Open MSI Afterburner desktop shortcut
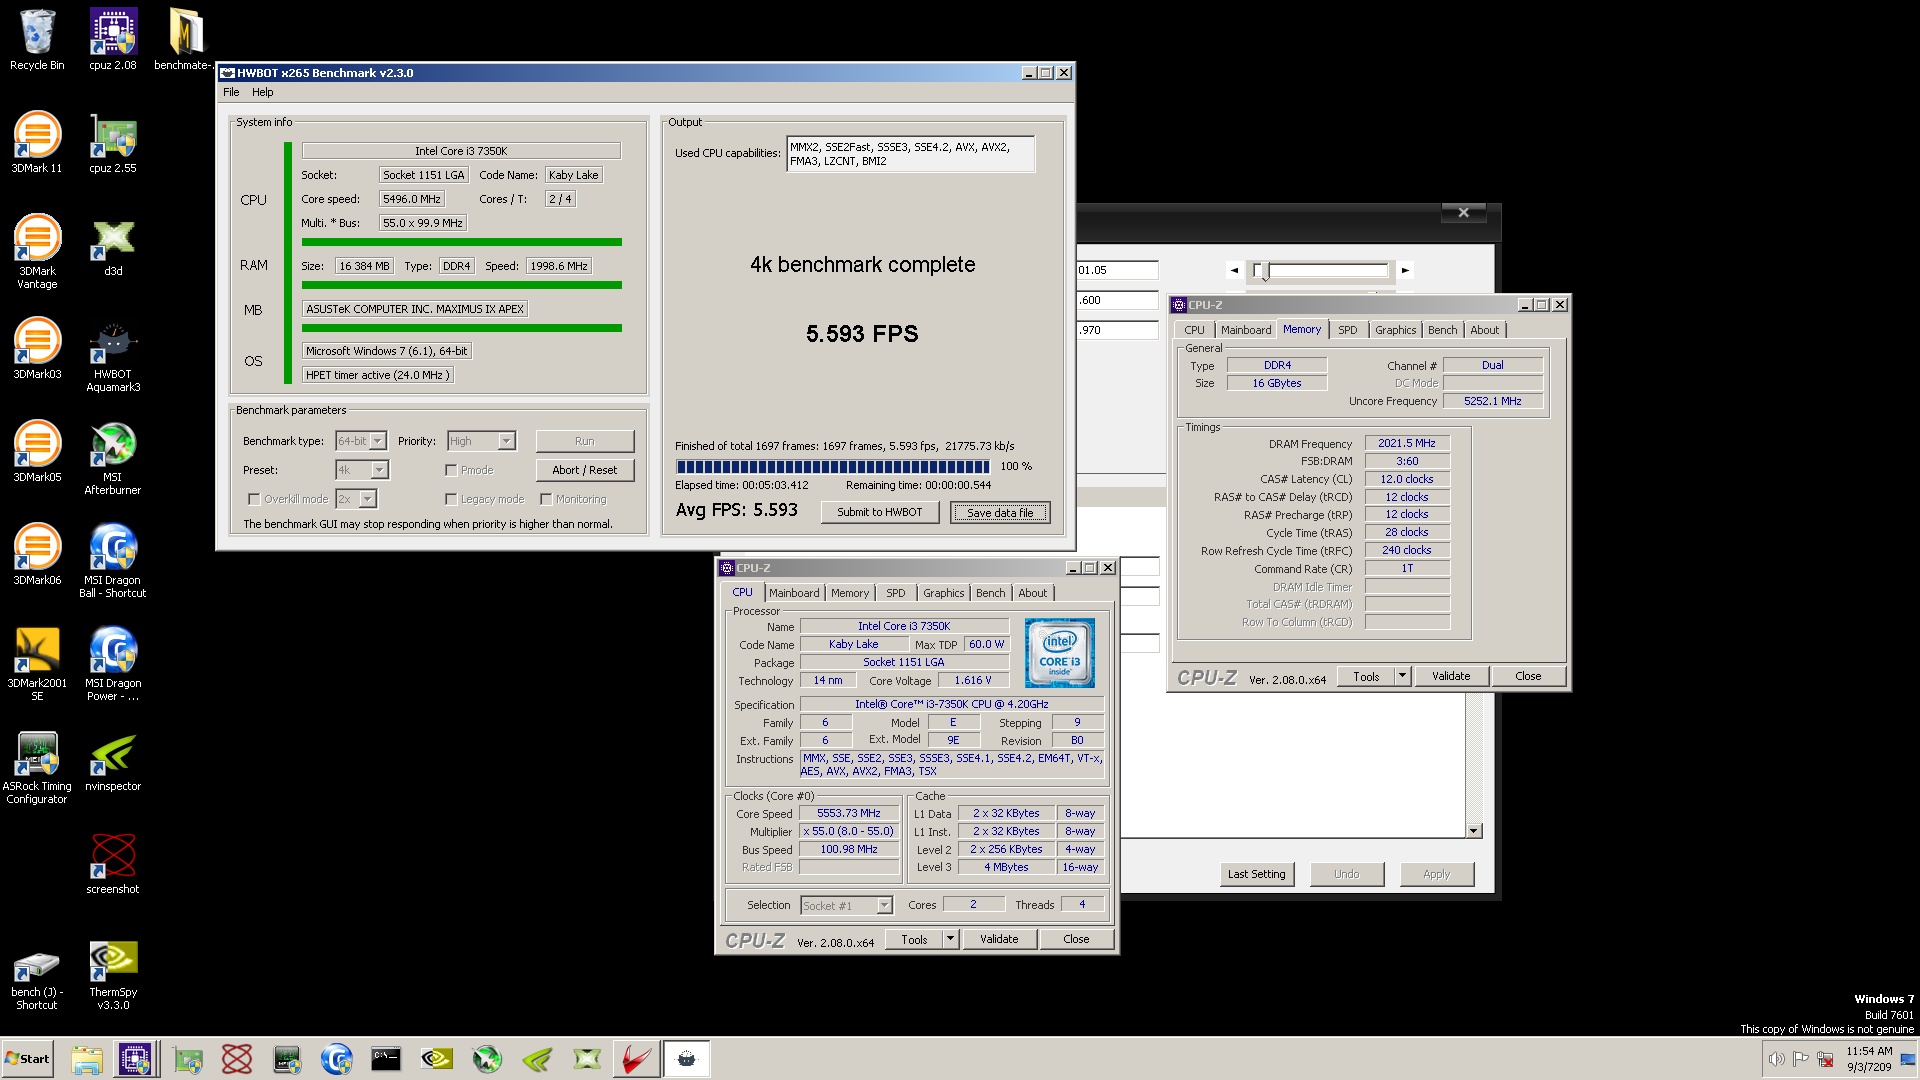The height and width of the screenshot is (1080, 1920). (113, 459)
